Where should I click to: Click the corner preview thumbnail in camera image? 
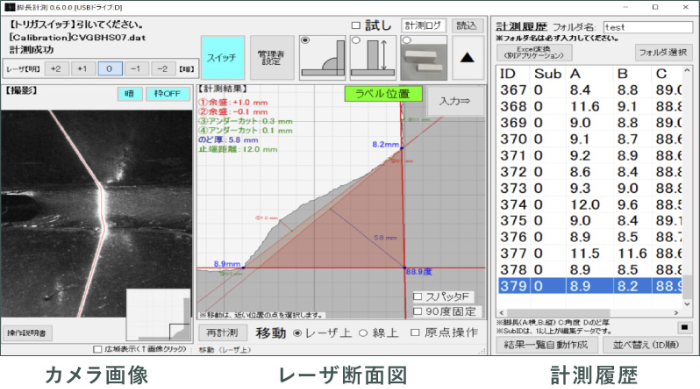click(158, 314)
